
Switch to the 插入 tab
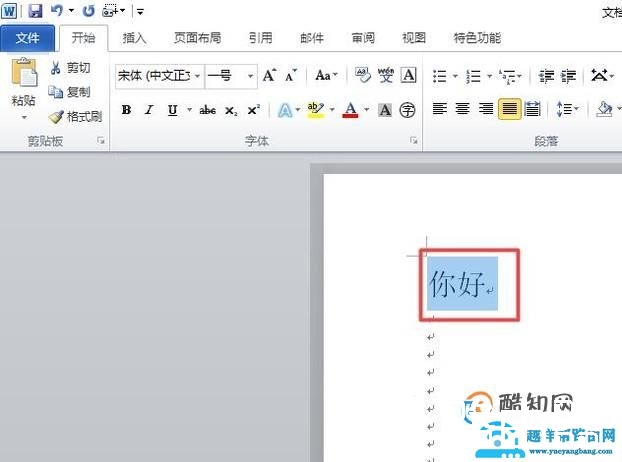coord(134,38)
